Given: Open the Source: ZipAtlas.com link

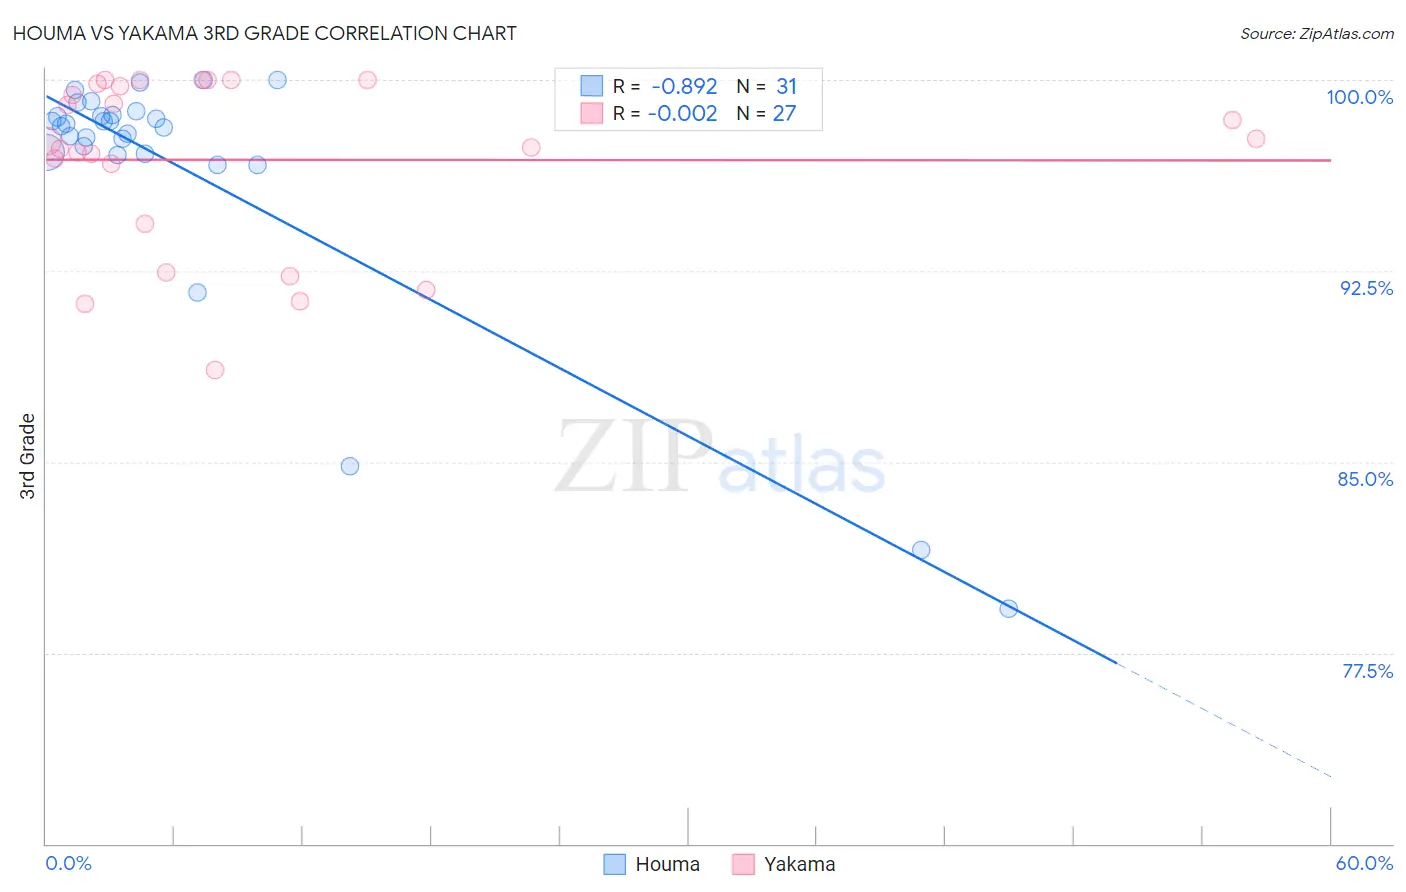Looking at the screenshot, I should click(x=1317, y=33).
